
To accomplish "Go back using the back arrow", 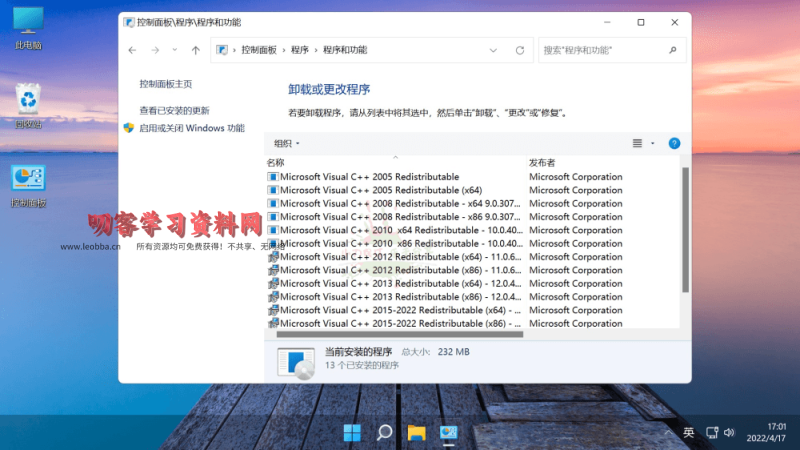I will pyautogui.click(x=133, y=50).
